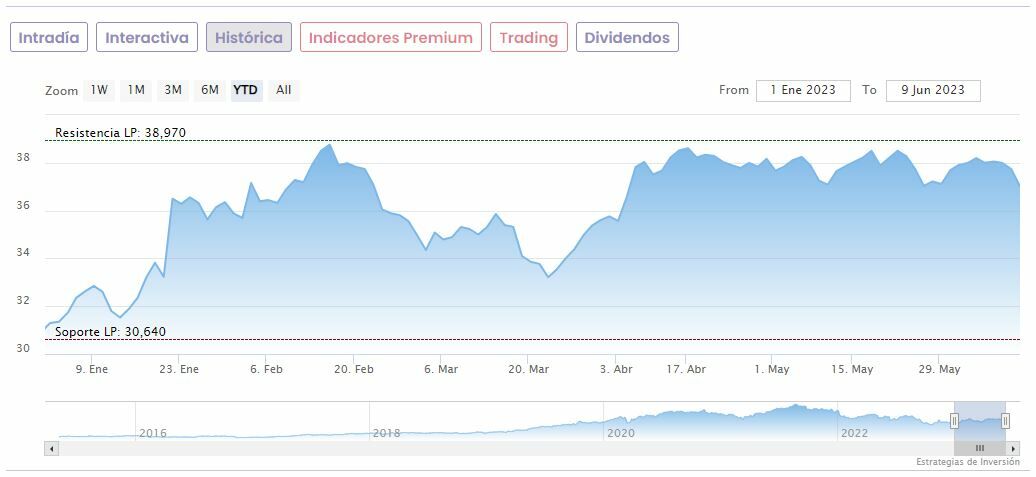Select the Histórica tab

(x=249, y=38)
